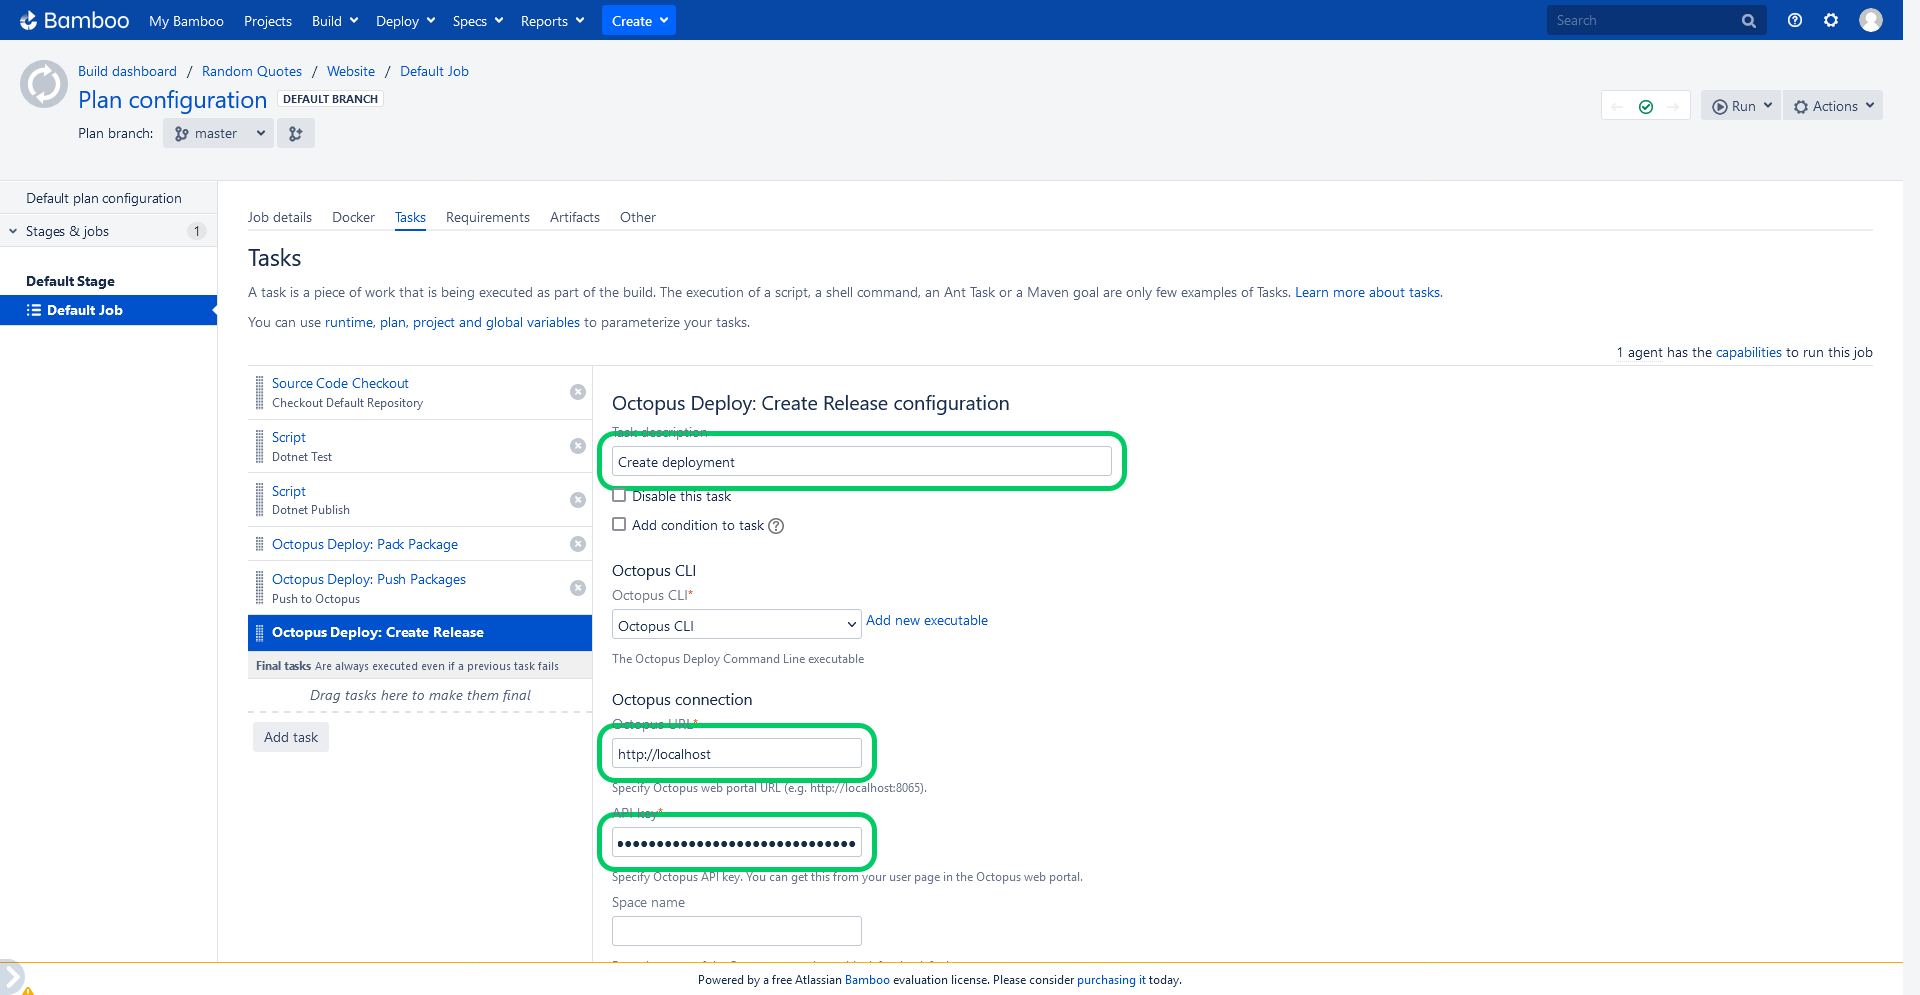The width and height of the screenshot is (1920, 995).
Task: Click Add new executable link
Action: tap(927, 620)
